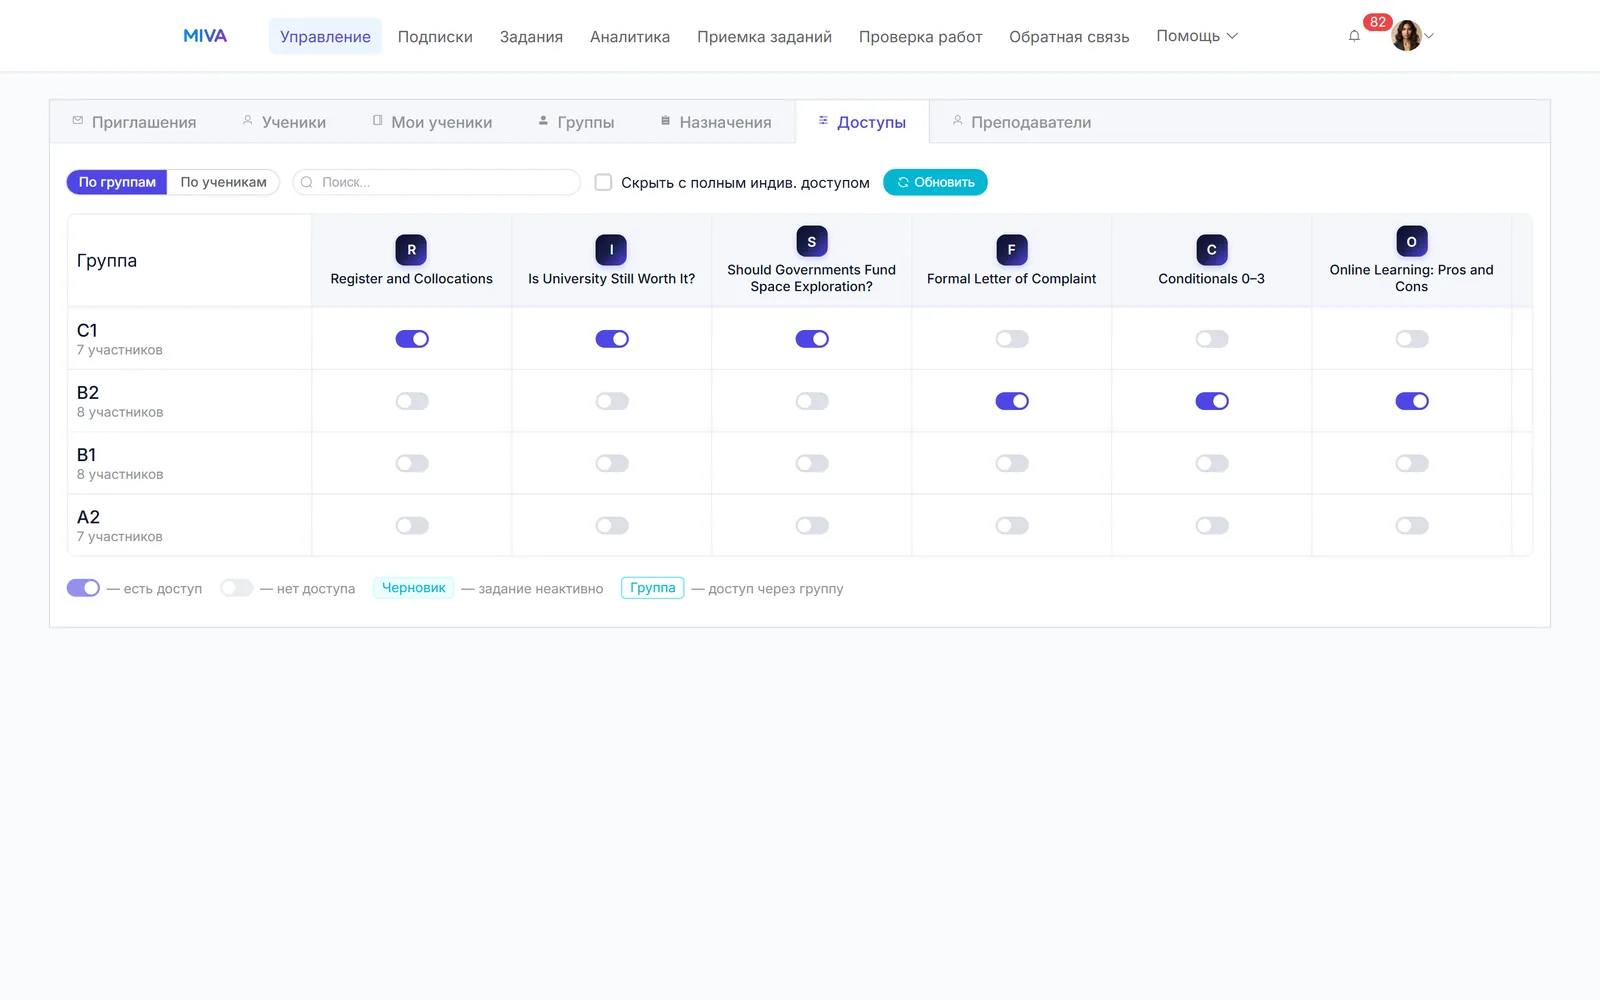This screenshot has width=1600, height=1000.
Task: Select the 'По ученикам' view button
Action: 223,182
